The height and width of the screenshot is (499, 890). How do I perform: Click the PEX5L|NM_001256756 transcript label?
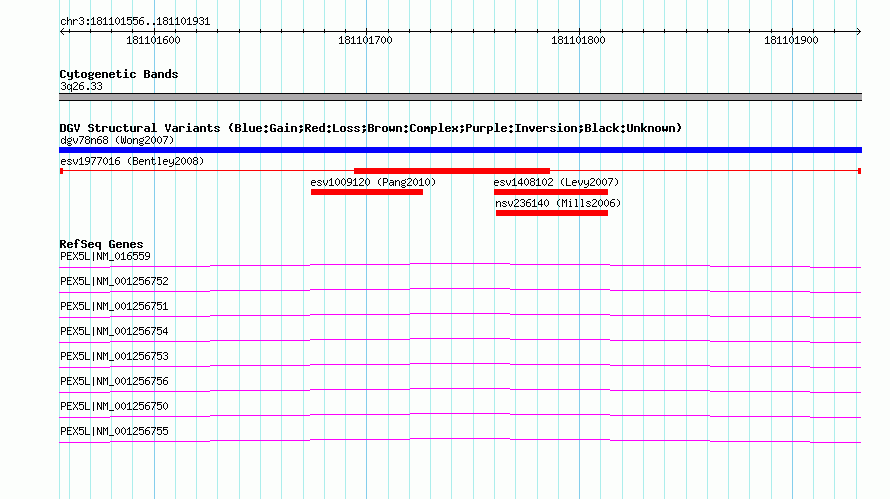click(114, 381)
